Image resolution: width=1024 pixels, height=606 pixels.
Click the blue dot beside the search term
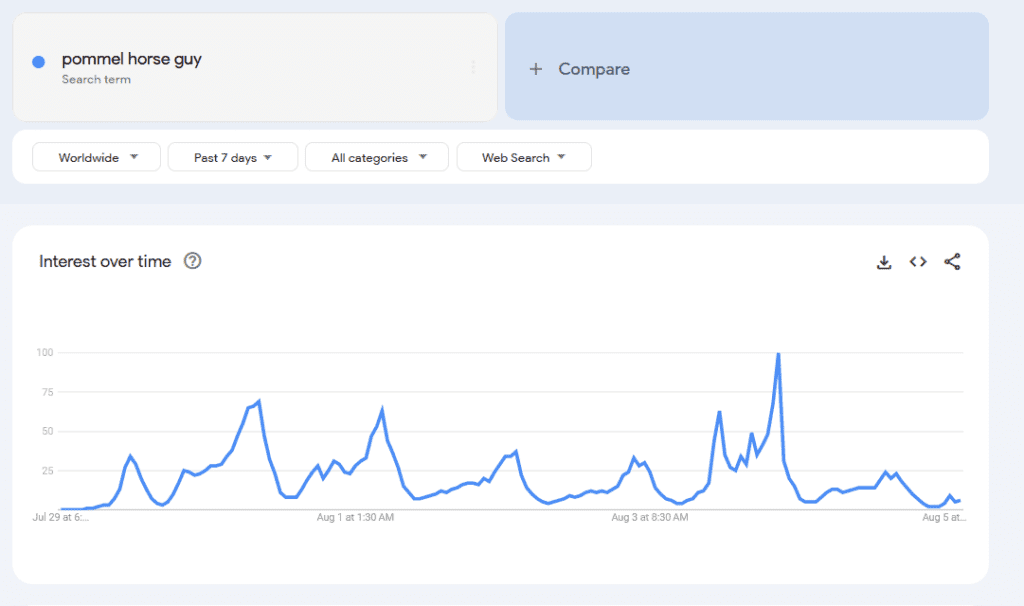tap(39, 62)
